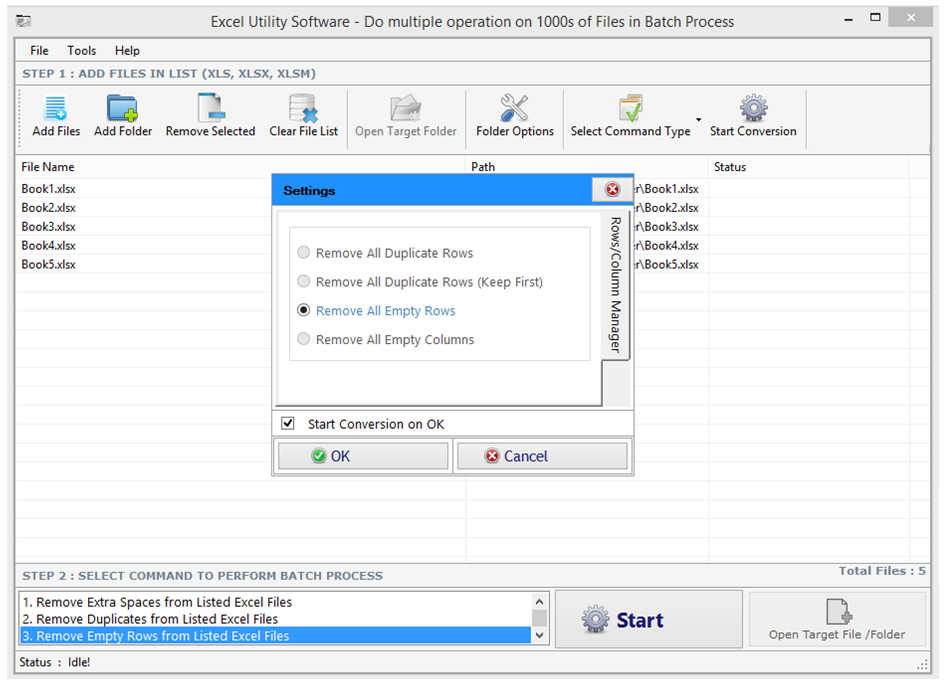The image size is (946, 684).
Task: Click the Cancel button in Settings
Action: point(542,456)
